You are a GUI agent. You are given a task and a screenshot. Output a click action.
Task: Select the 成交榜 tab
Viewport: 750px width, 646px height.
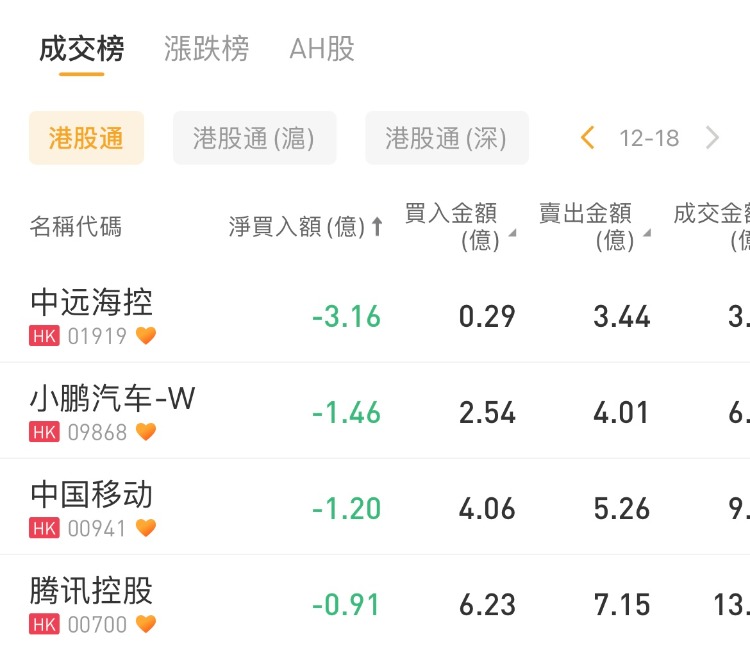tap(82, 49)
